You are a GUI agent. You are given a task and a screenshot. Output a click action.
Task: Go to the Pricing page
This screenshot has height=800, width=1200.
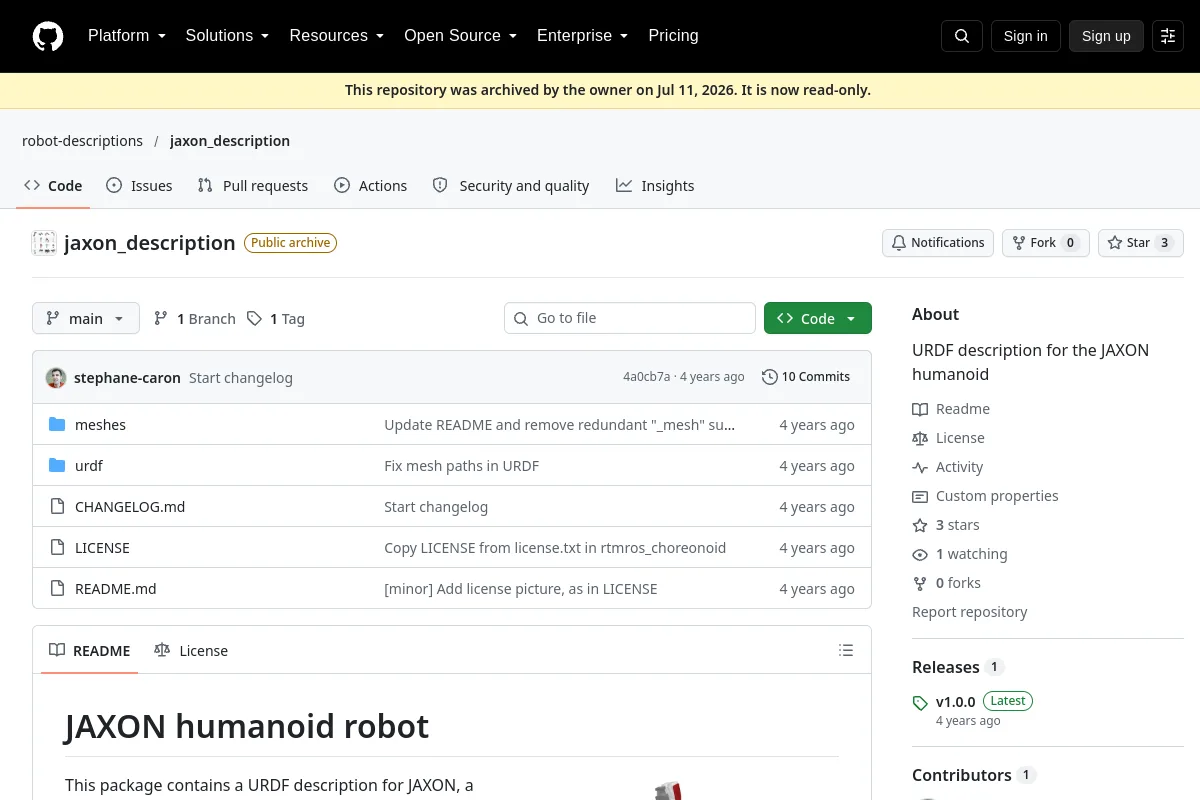[673, 36]
